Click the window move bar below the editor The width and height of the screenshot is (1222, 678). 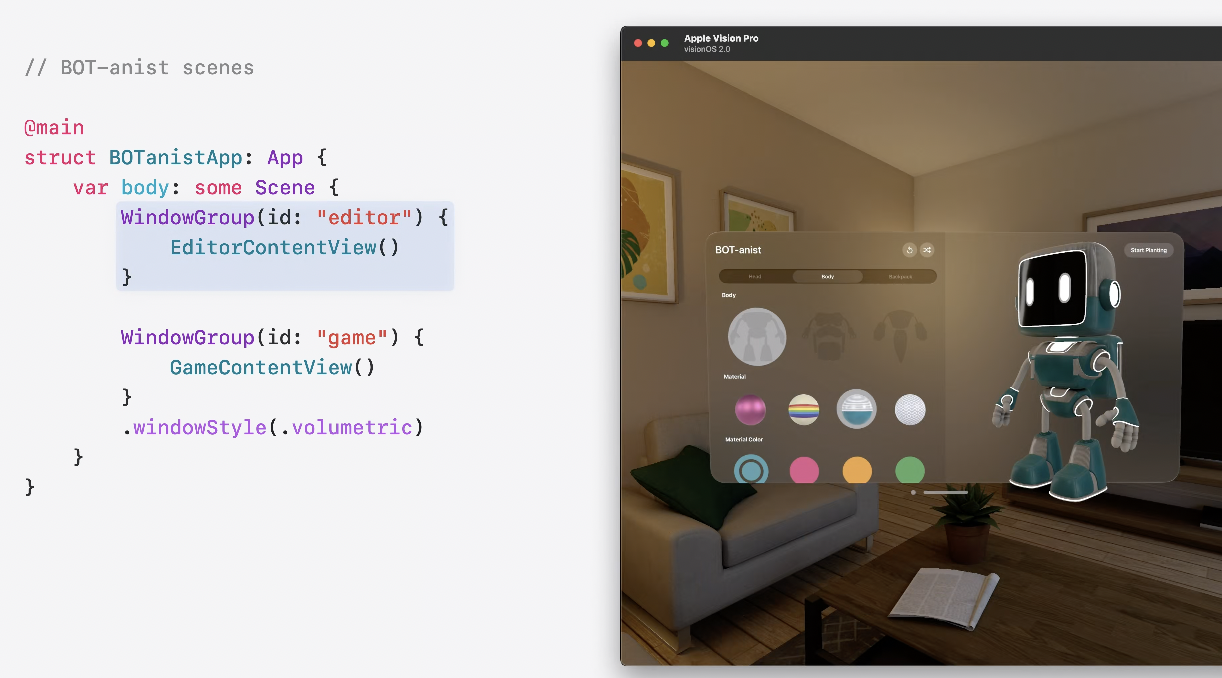[x=945, y=492]
